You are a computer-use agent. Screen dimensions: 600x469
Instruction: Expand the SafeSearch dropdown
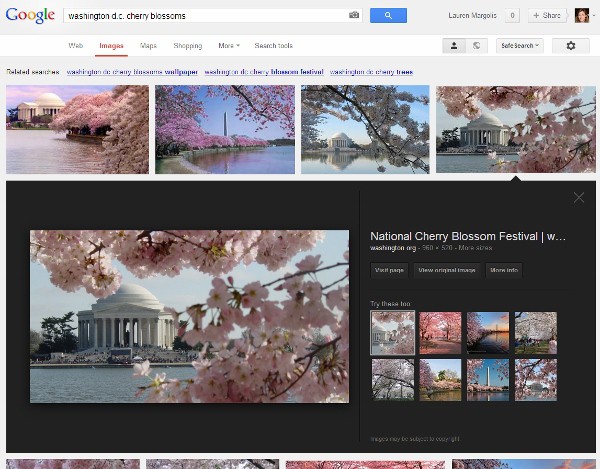click(x=520, y=46)
